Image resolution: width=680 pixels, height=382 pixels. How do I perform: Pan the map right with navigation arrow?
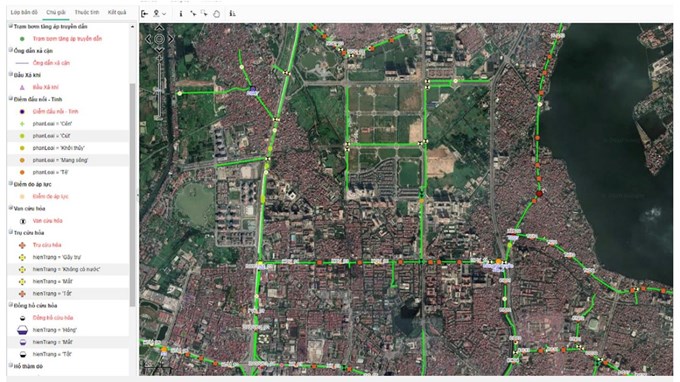click(x=170, y=39)
